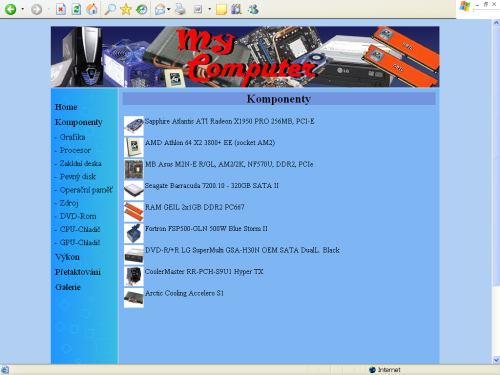This screenshot has height=375, width=500.
Task: Click the Stop loading icon
Action: click(x=60, y=9)
